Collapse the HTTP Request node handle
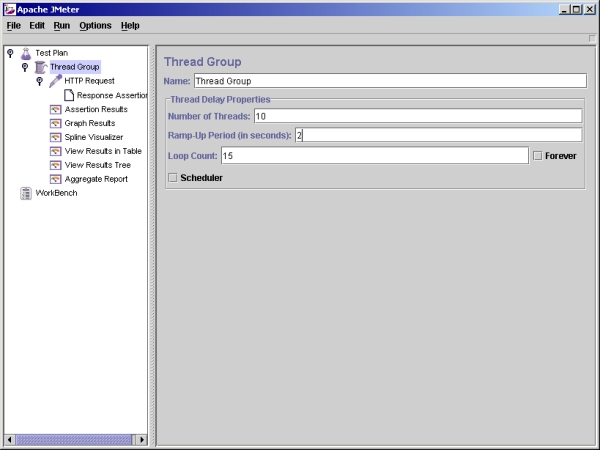600x450 pixels. (x=39, y=81)
